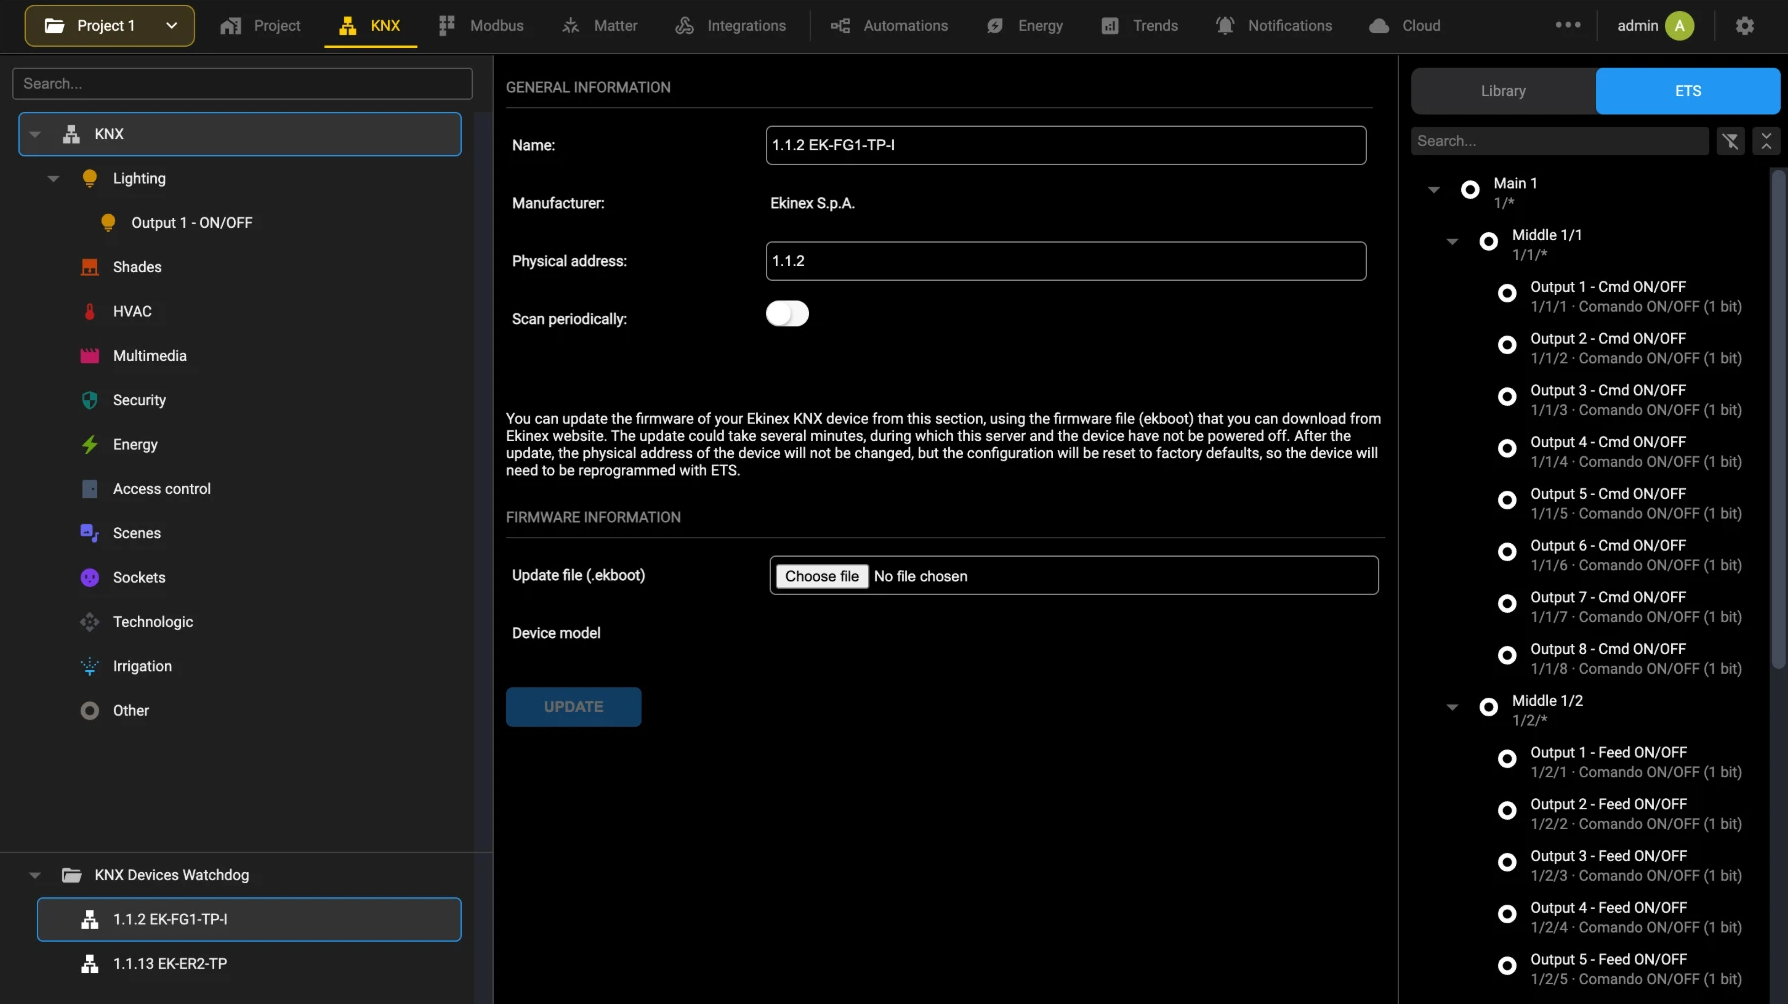Viewport: 1788px width, 1004px height.
Task: Click the Other category circle icon
Action: pos(90,711)
